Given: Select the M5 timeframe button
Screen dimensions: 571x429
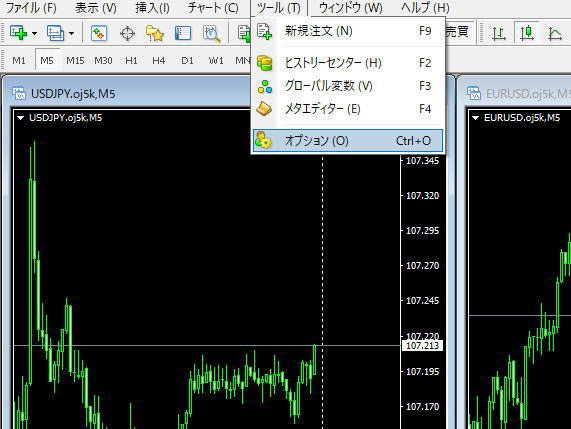Looking at the screenshot, I should pos(47,60).
